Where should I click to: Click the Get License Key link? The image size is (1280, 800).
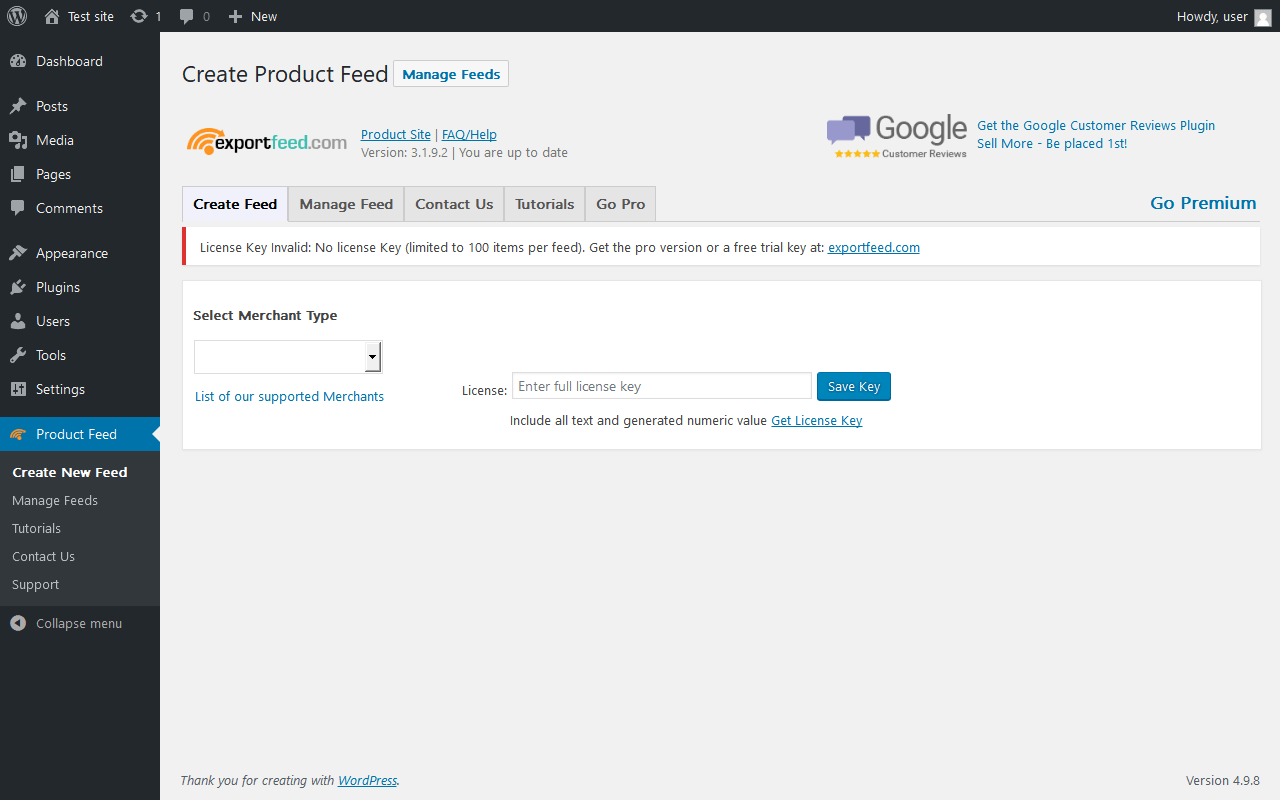[816, 421]
